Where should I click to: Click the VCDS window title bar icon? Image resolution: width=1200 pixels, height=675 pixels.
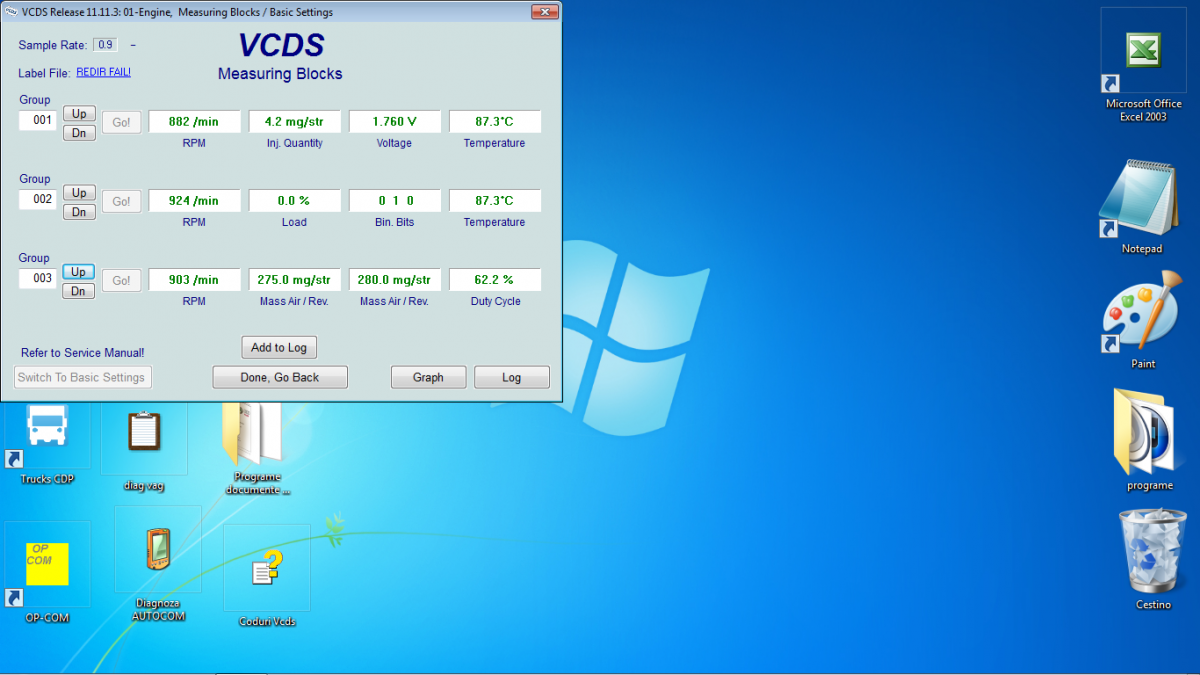(x=11, y=12)
